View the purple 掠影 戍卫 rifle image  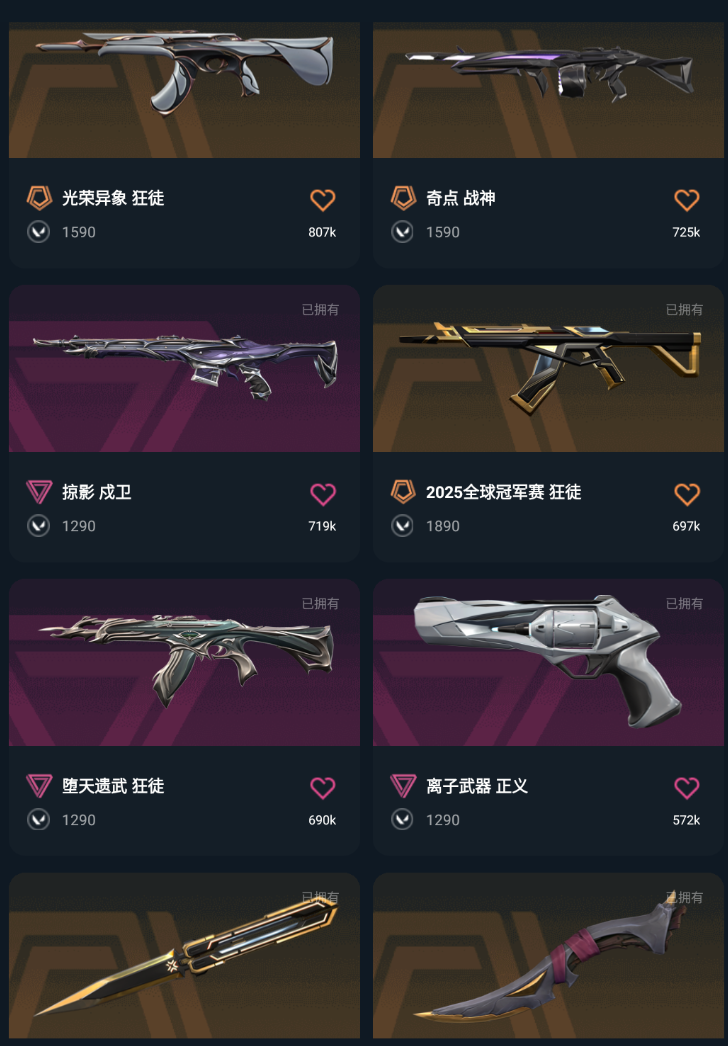(184, 369)
